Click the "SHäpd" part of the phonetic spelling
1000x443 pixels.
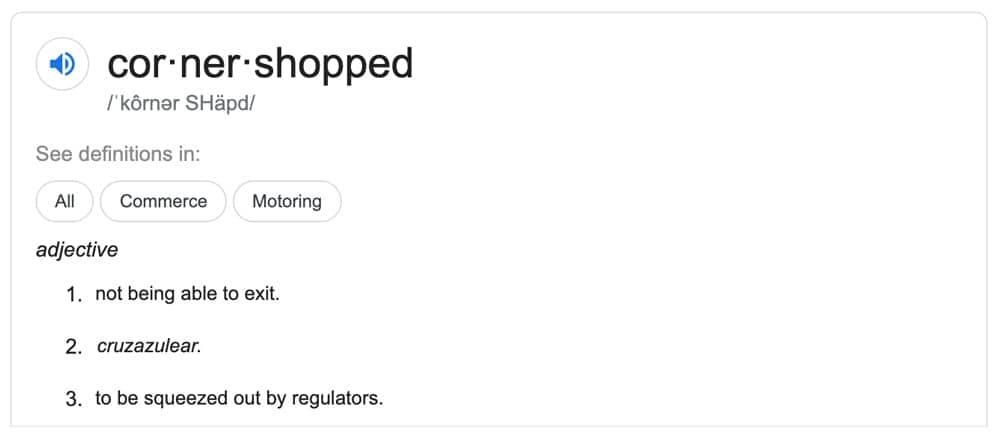click(x=227, y=103)
